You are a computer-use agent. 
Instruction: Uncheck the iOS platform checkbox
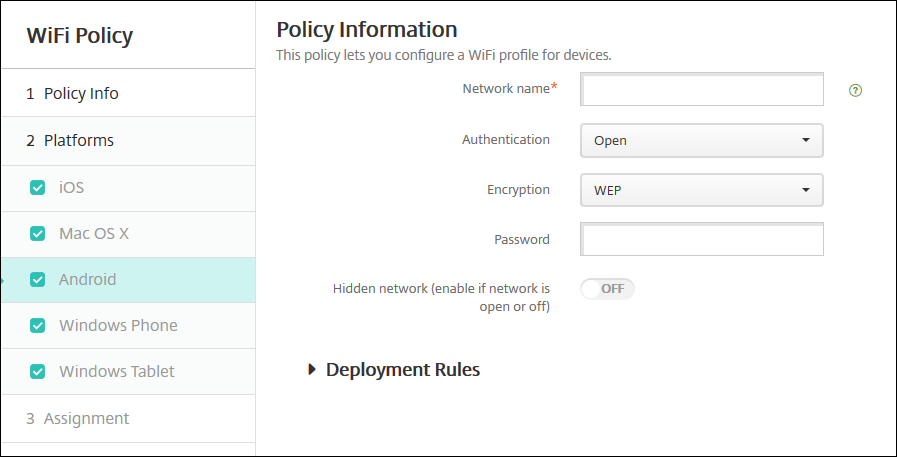coord(38,187)
